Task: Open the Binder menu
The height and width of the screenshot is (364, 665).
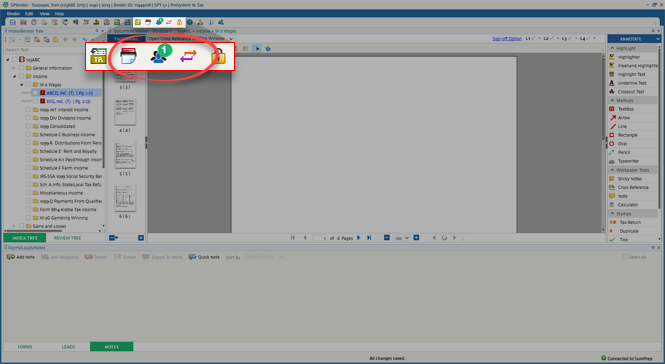Action: [13, 14]
